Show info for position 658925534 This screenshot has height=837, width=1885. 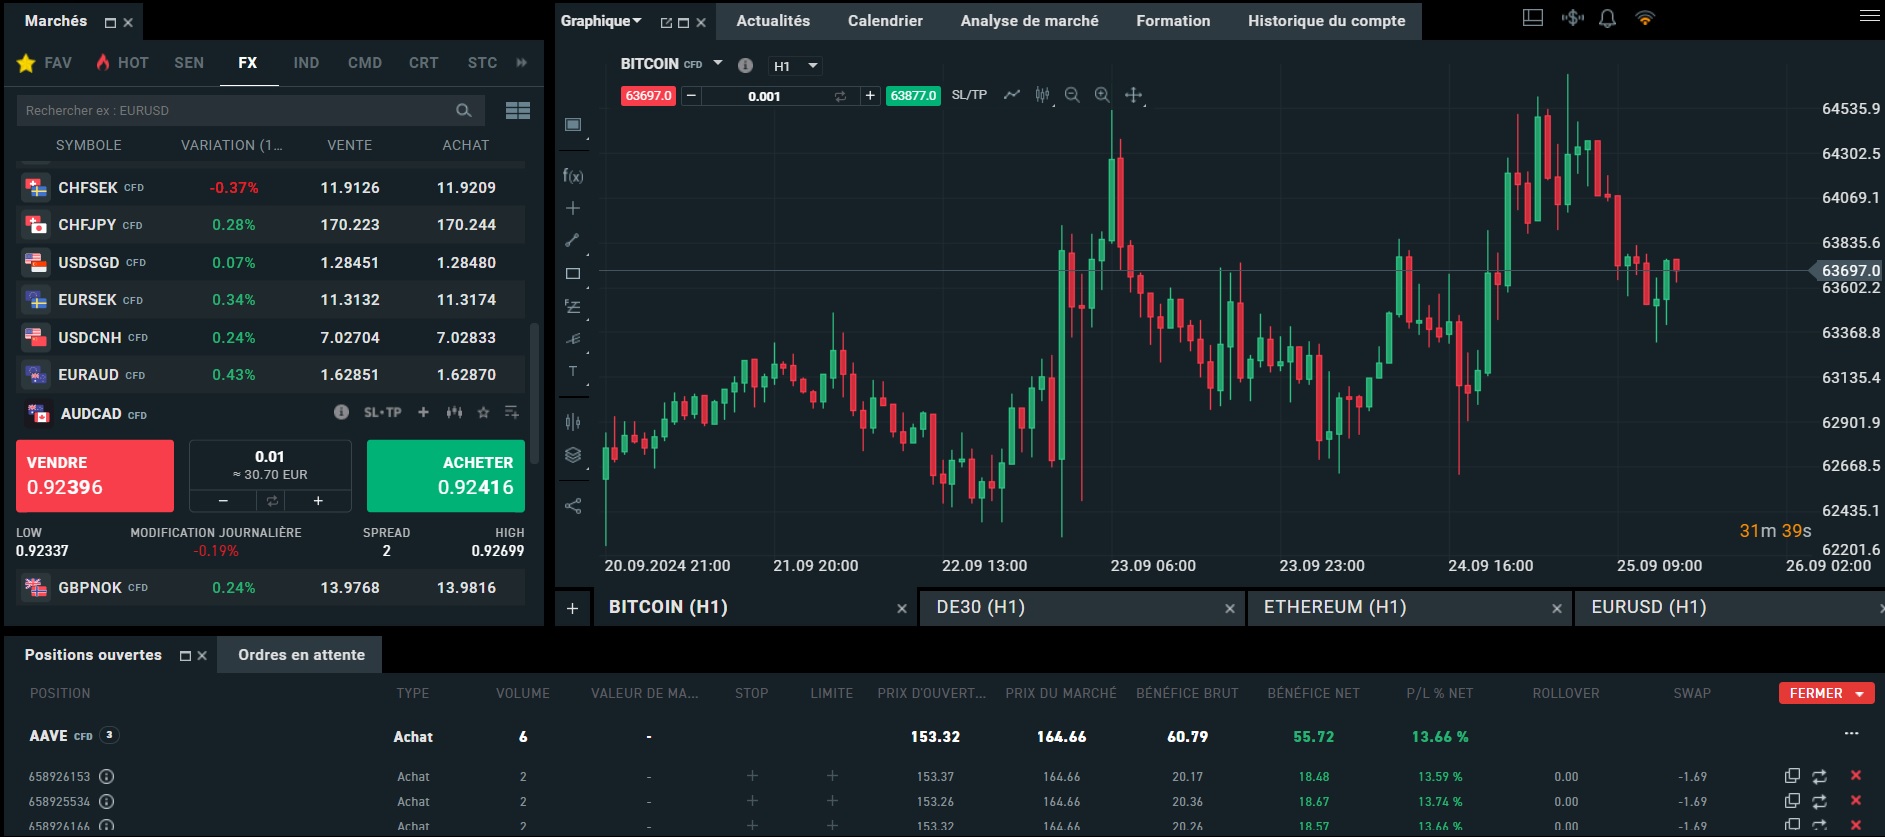pyautogui.click(x=107, y=801)
